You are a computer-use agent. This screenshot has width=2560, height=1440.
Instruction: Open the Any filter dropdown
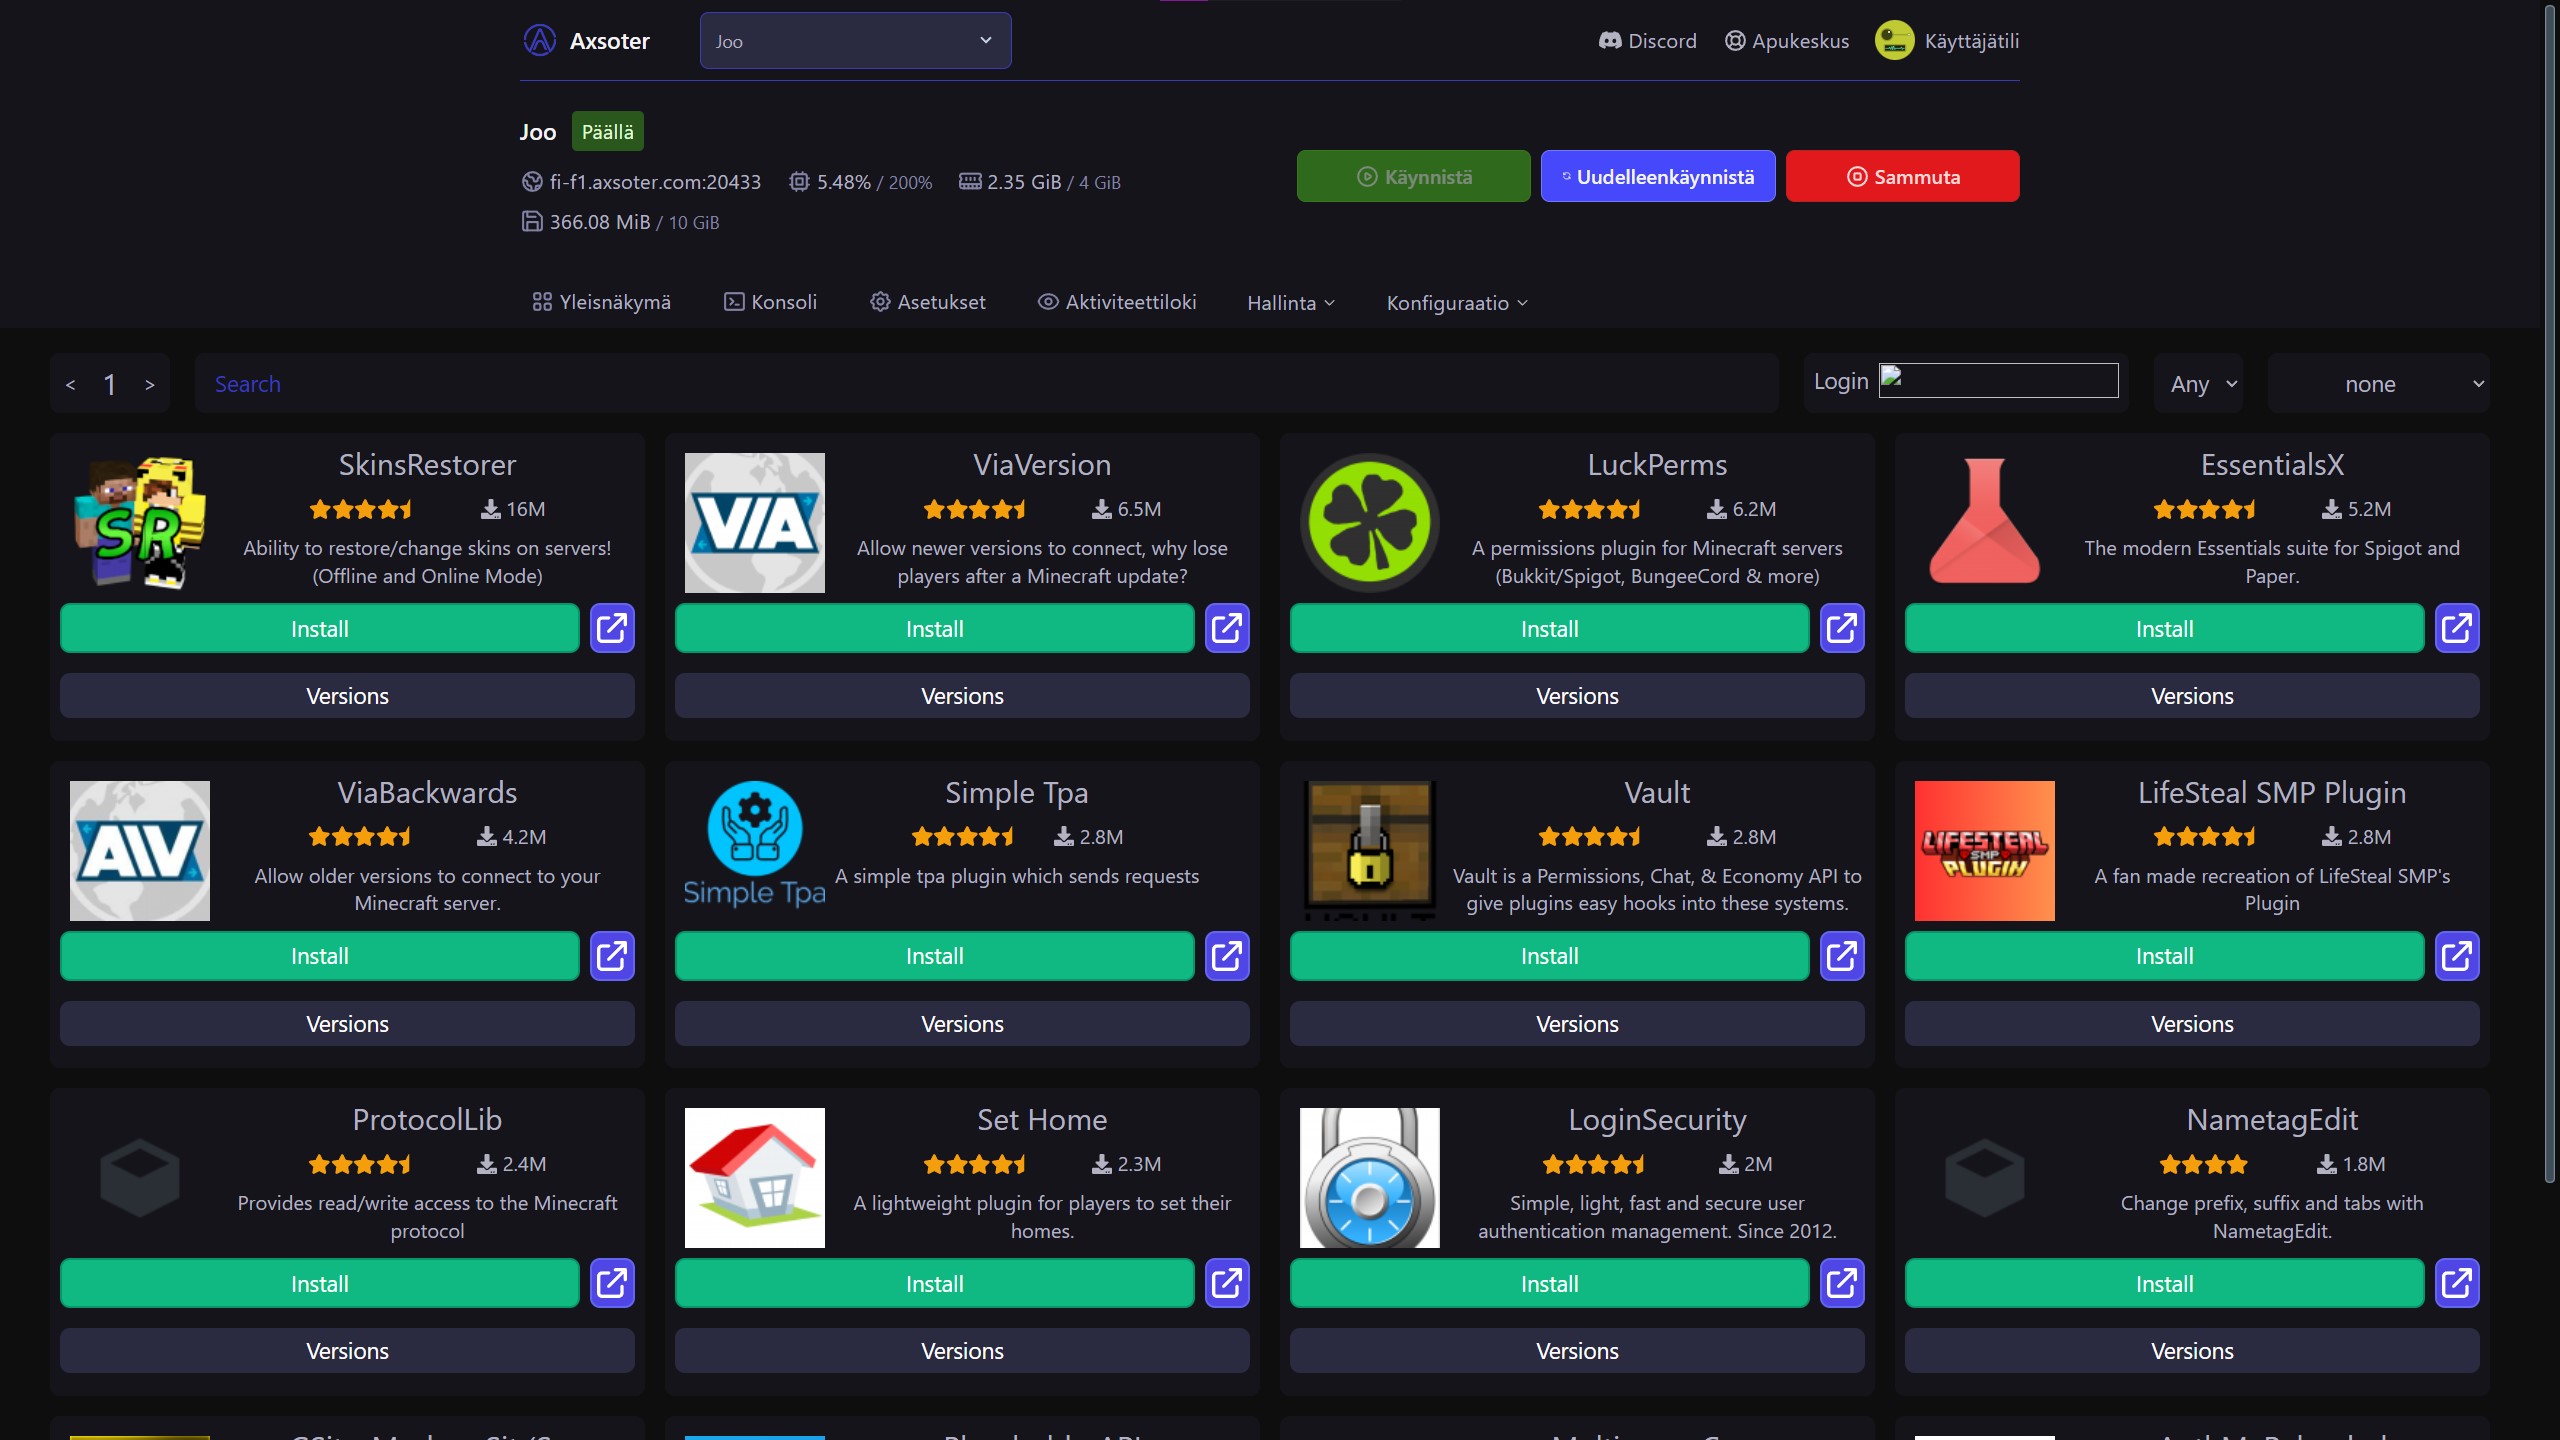(x=2198, y=384)
